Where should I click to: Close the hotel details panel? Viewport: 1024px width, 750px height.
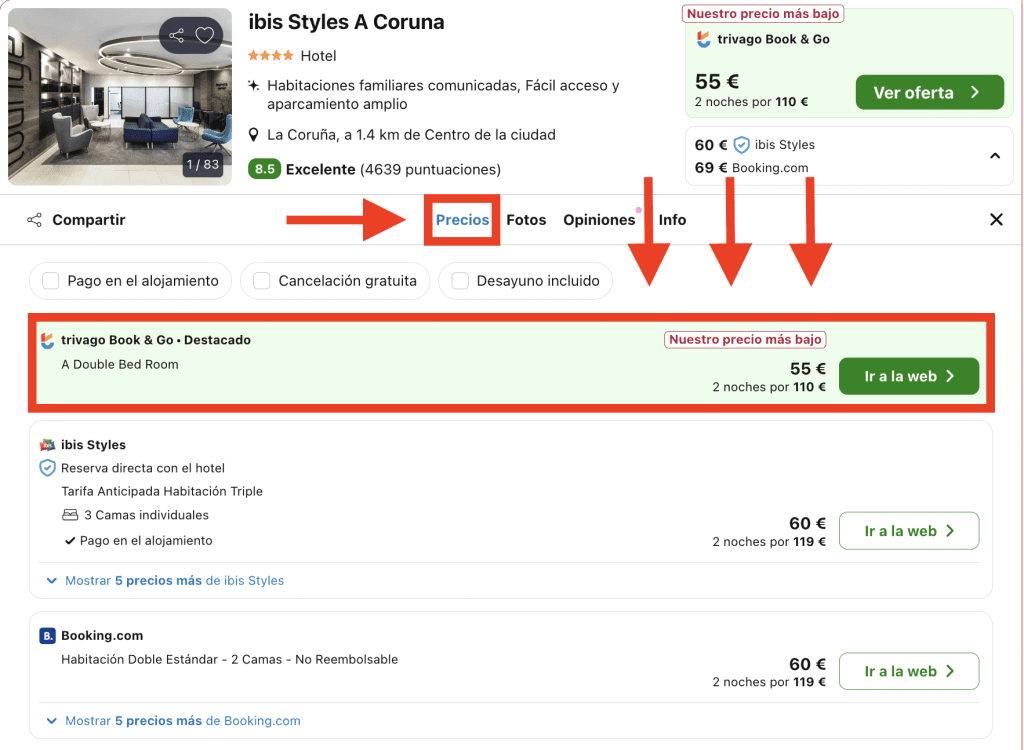point(996,220)
